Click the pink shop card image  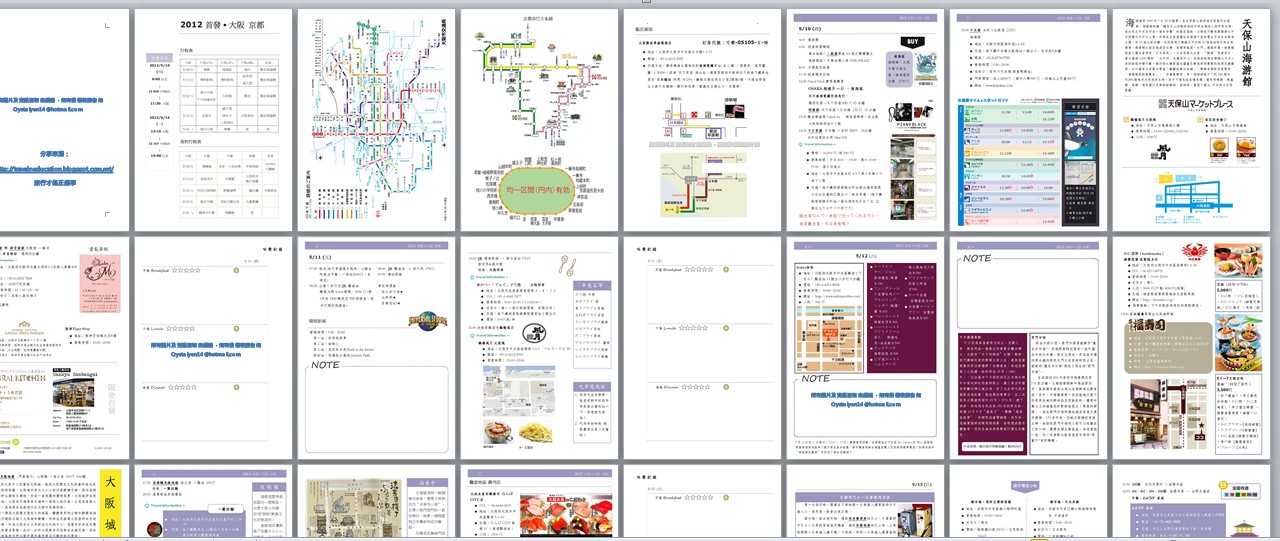point(98,284)
